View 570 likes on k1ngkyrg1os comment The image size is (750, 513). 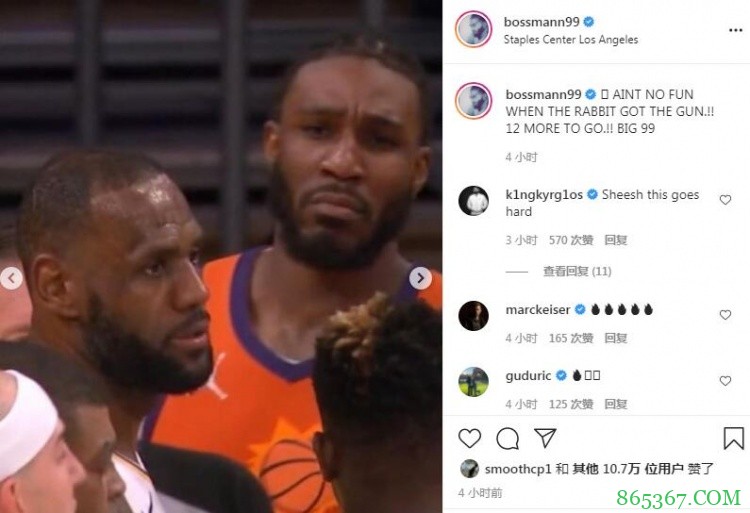point(571,240)
